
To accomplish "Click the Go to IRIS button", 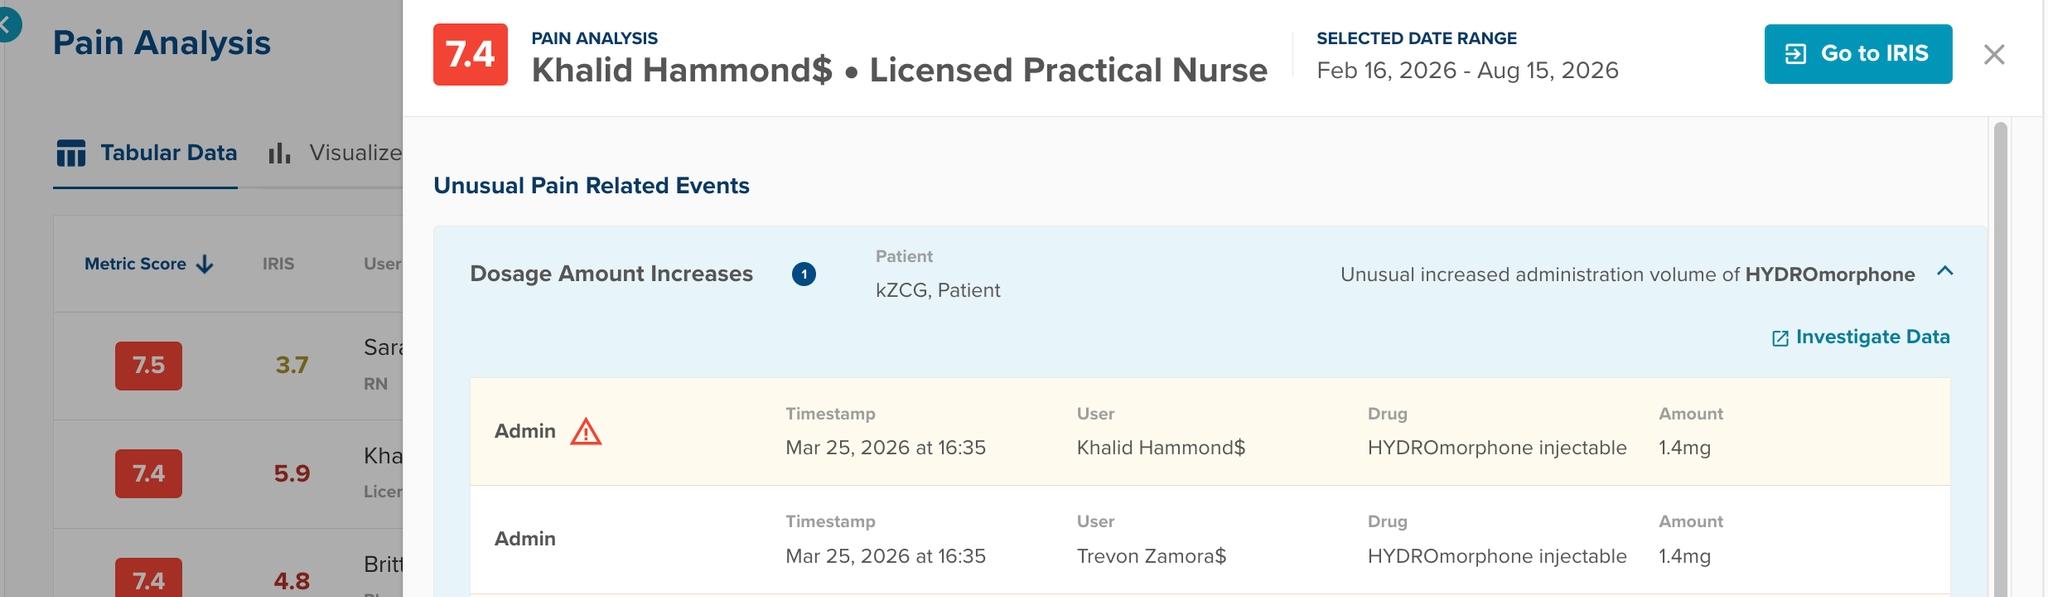I will click(1857, 54).
